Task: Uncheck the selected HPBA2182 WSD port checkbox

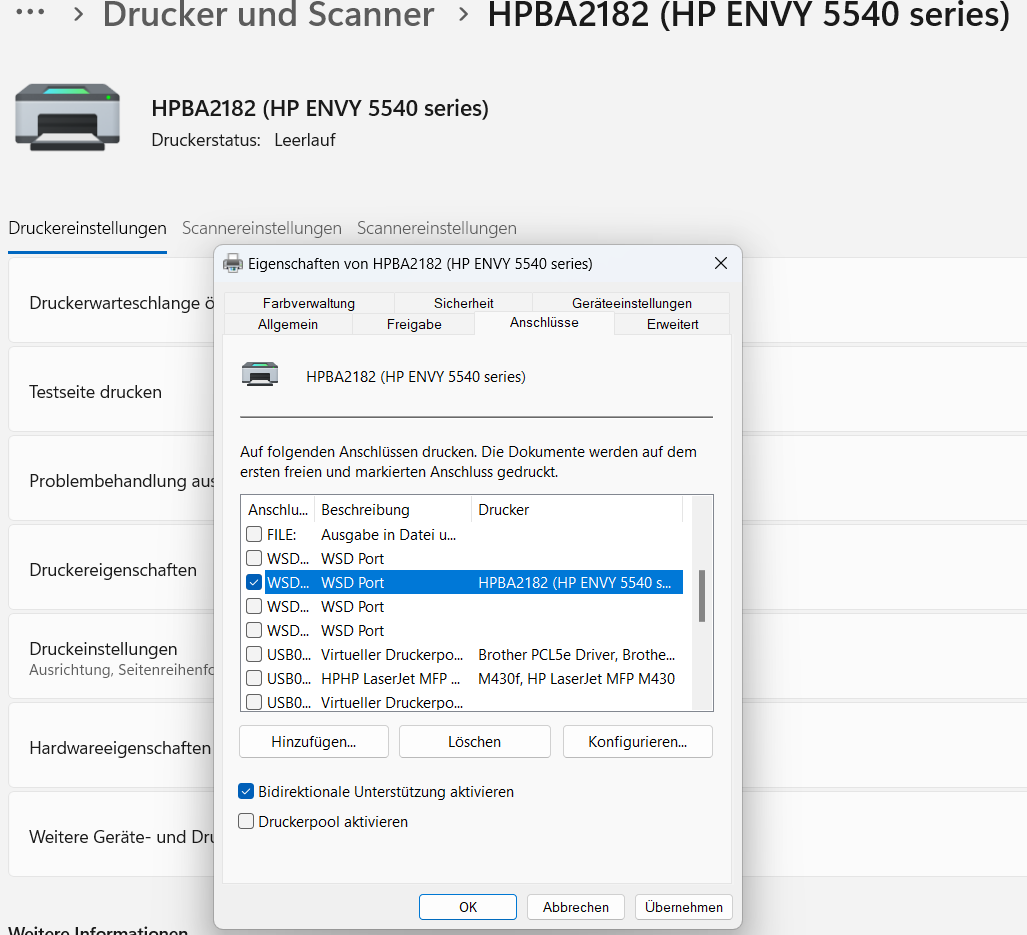Action: click(x=254, y=582)
